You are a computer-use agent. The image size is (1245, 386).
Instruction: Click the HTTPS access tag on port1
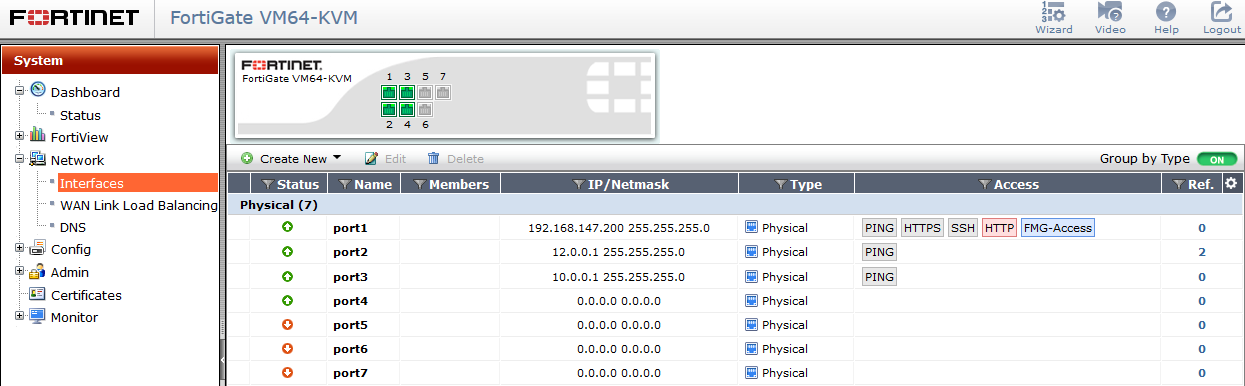923,228
